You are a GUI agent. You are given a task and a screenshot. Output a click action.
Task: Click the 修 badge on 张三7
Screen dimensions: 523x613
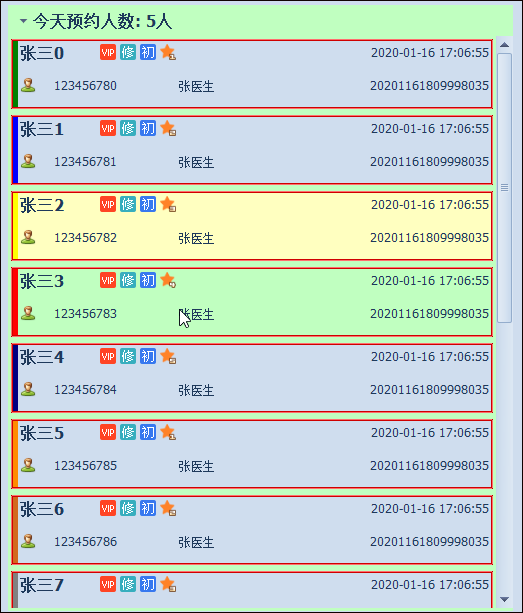pyautogui.click(x=128, y=584)
